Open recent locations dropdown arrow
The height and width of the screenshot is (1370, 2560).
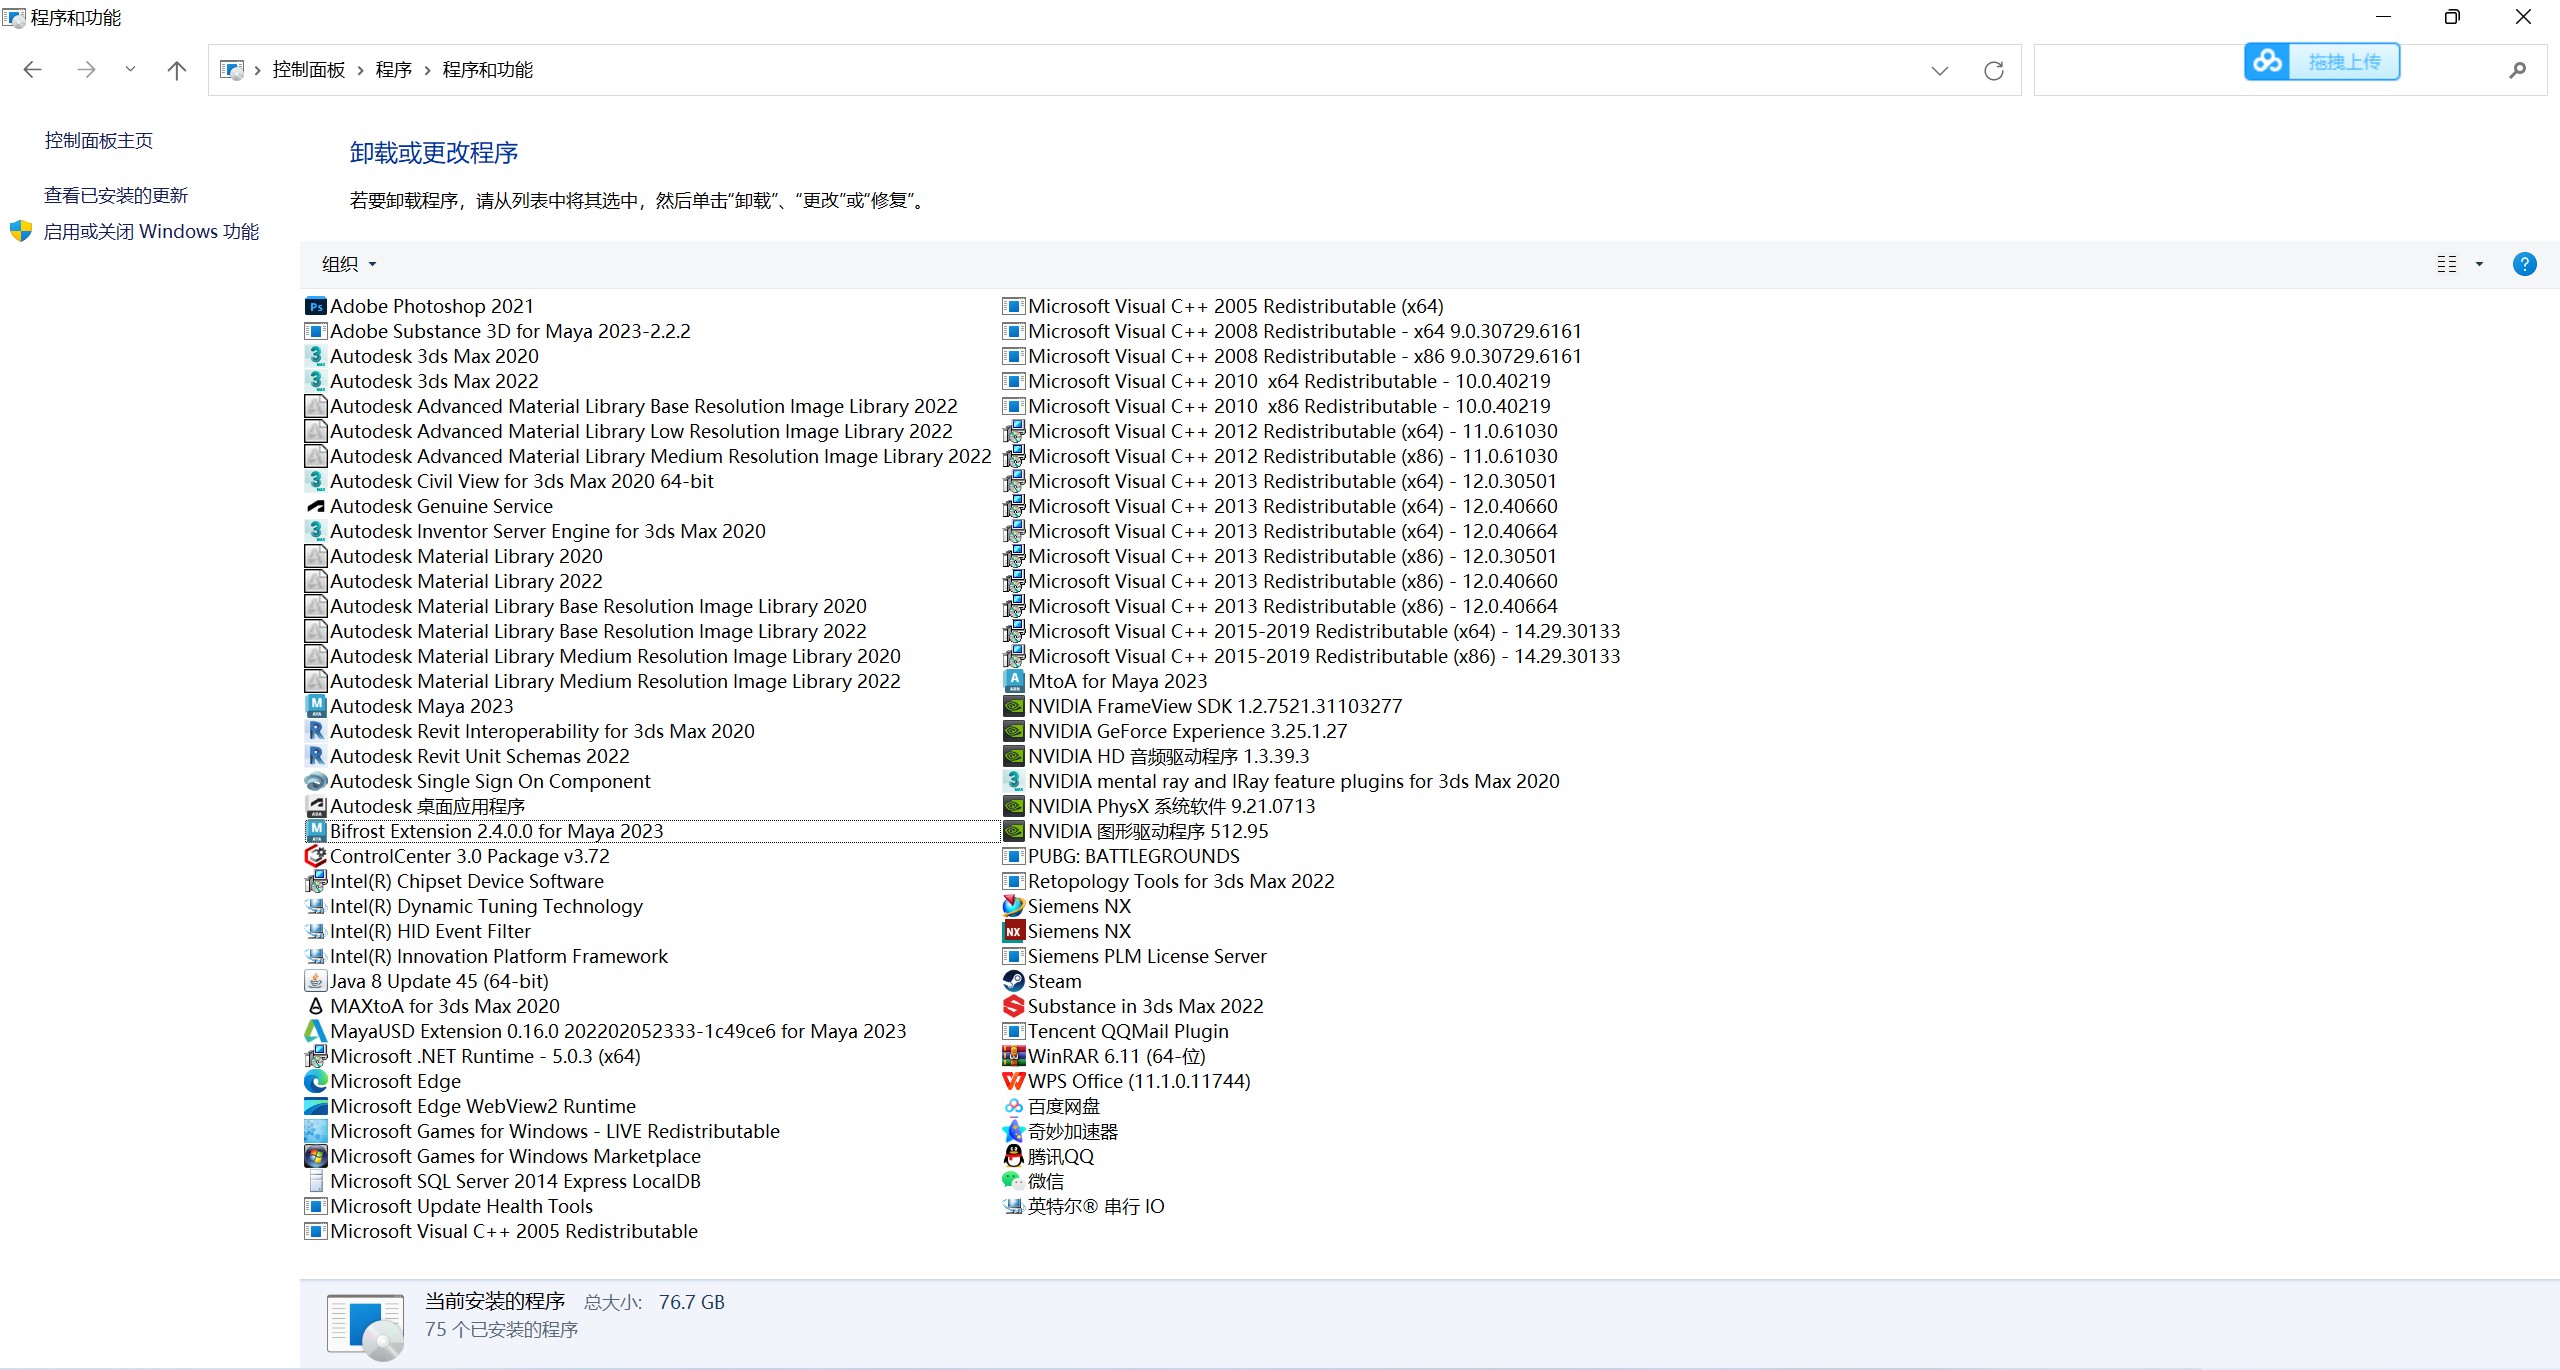pos(130,69)
